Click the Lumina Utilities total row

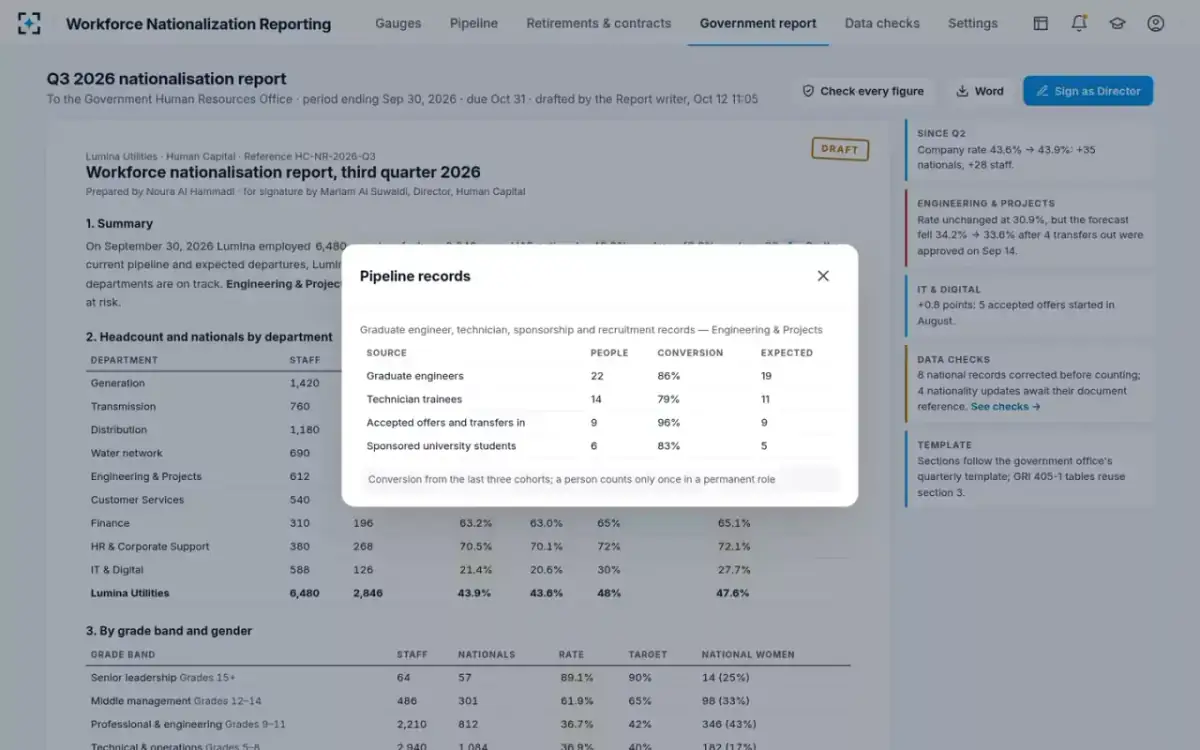pos(468,593)
